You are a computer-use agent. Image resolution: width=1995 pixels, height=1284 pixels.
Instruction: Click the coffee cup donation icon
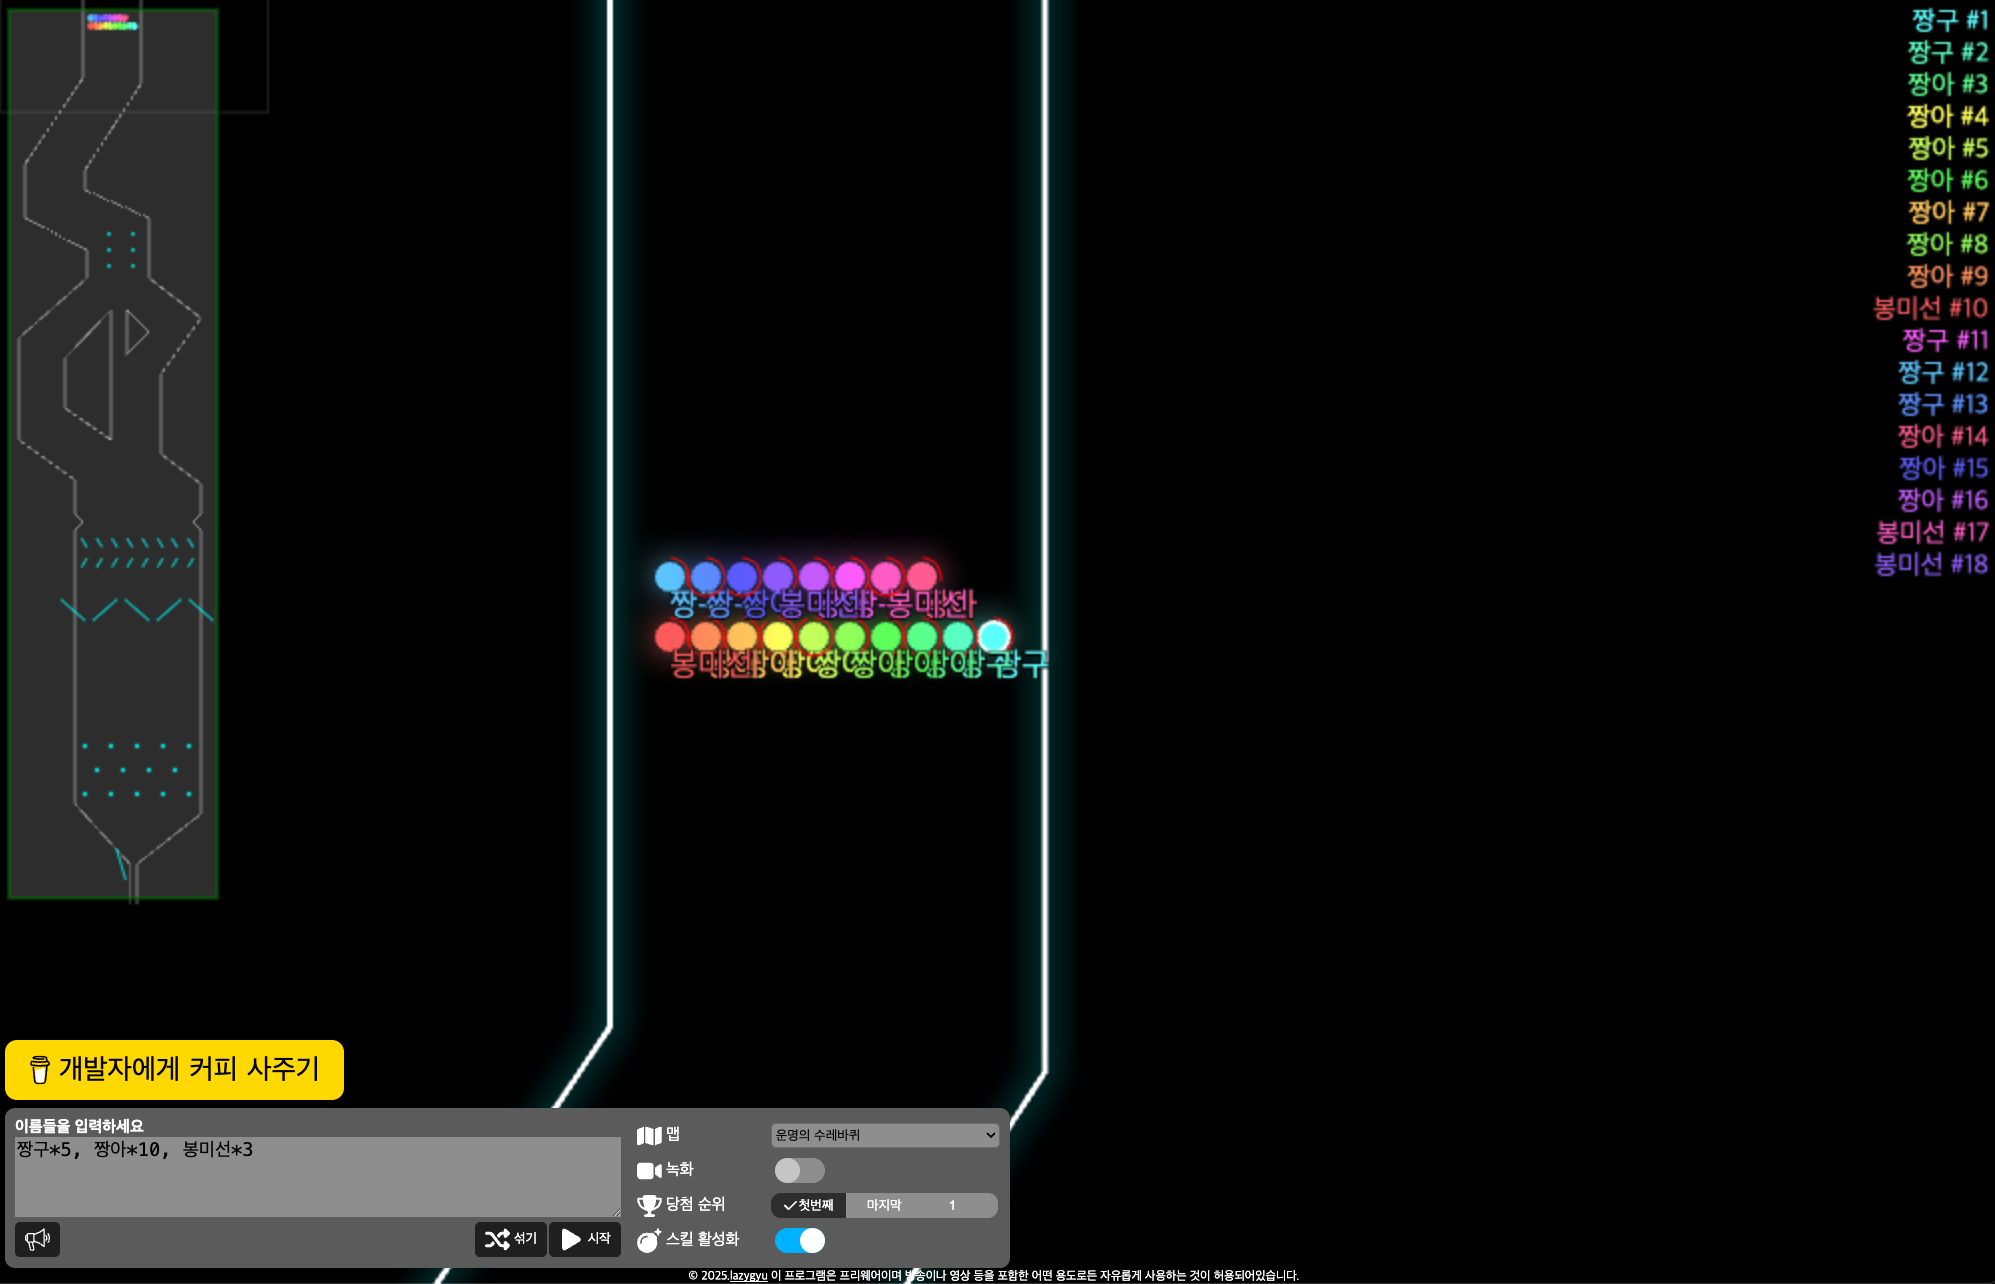(x=40, y=1069)
